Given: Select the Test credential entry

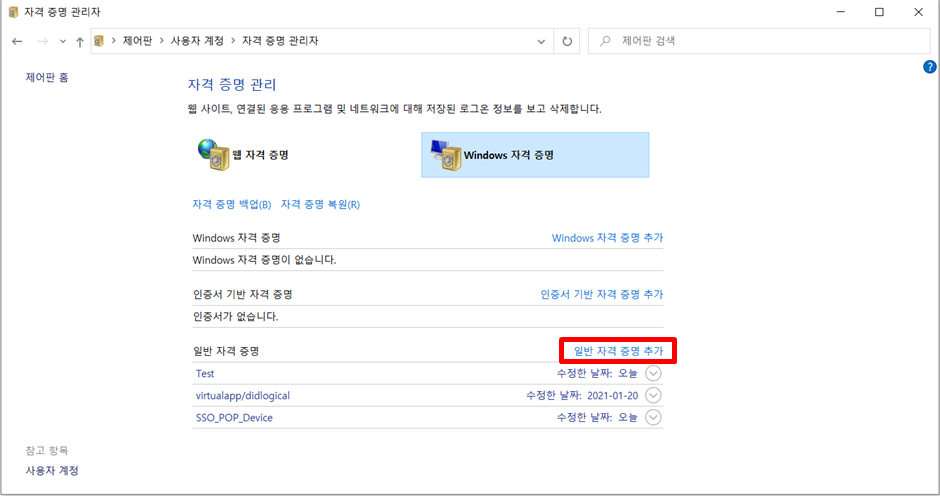Looking at the screenshot, I should [205, 374].
